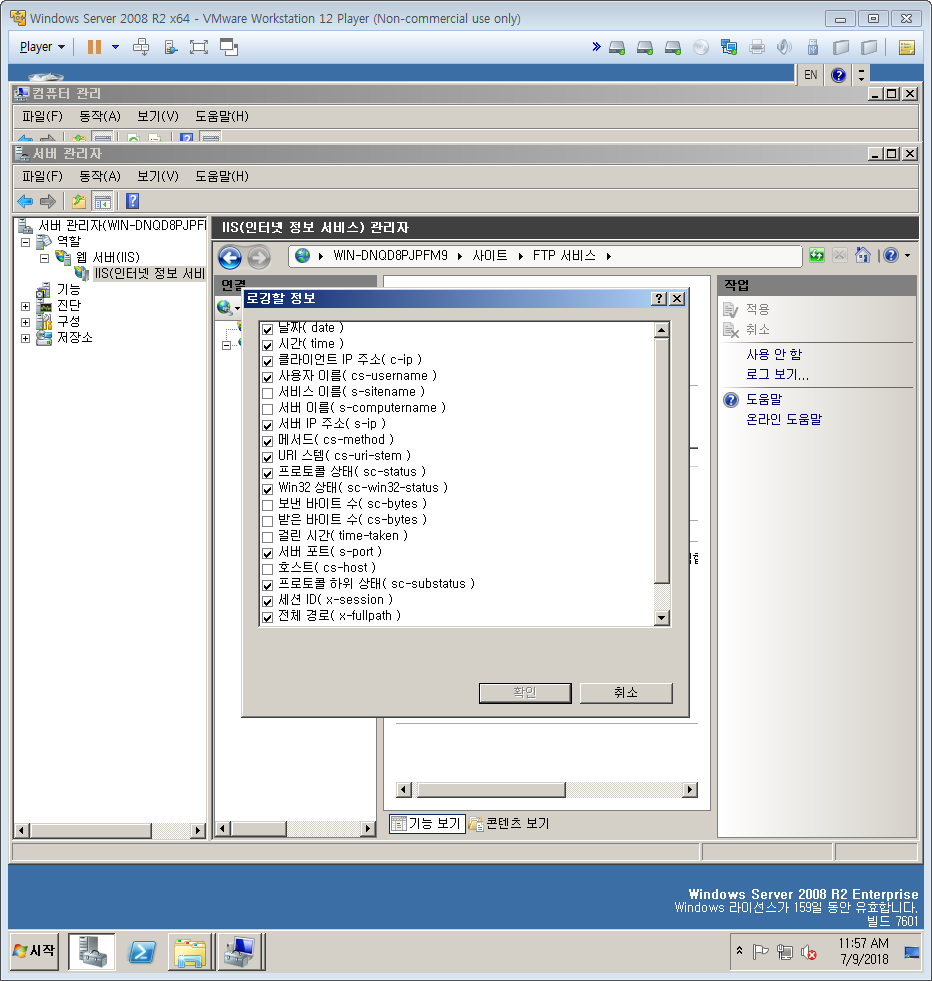The height and width of the screenshot is (981, 932).
Task: Click the VMware sound card device icon
Action: (784, 47)
